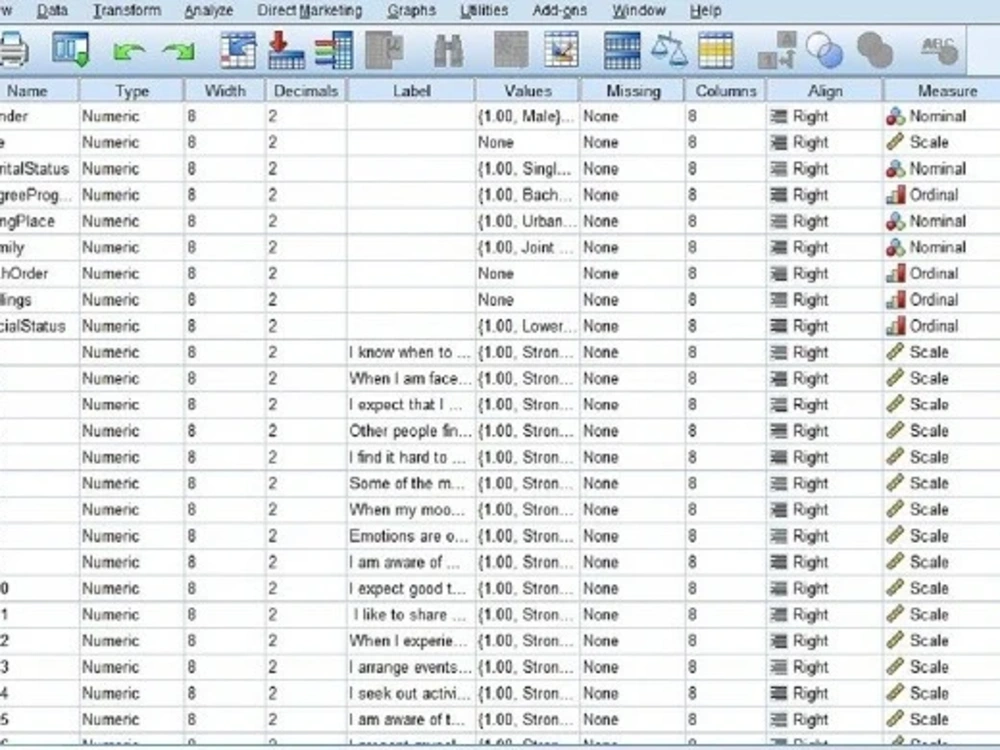Open the Graphs menu
Viewport: 1000px width, 750px height.
click(411, 11)
